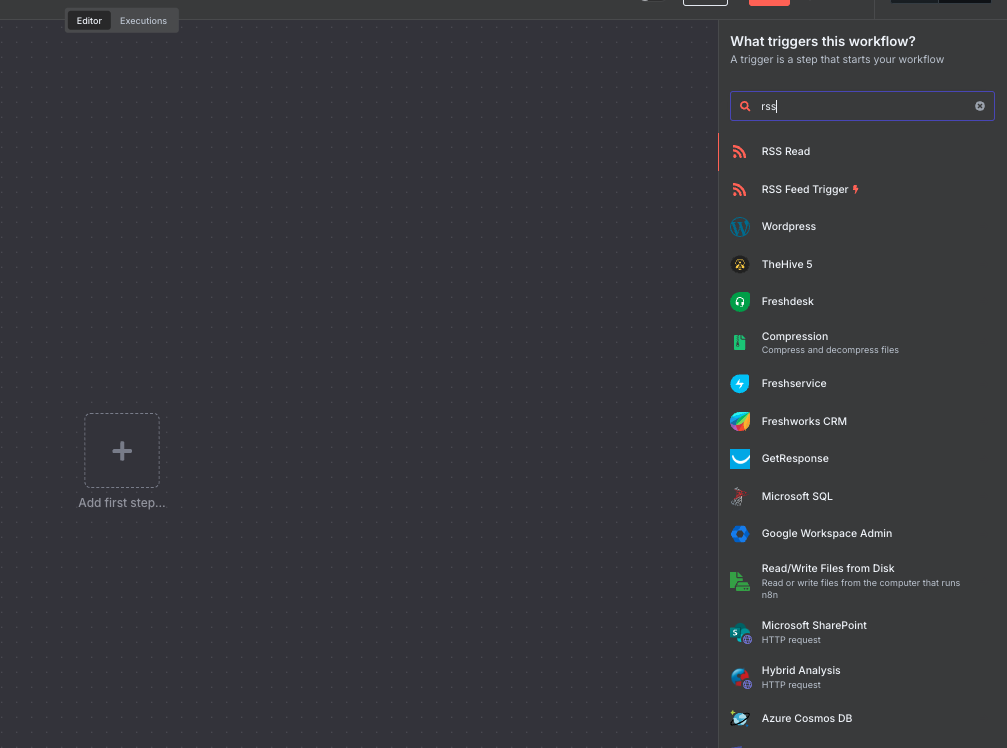Click the Freshdesk headset icon
The image size is (1007, 748).
[x=740, y=302]
